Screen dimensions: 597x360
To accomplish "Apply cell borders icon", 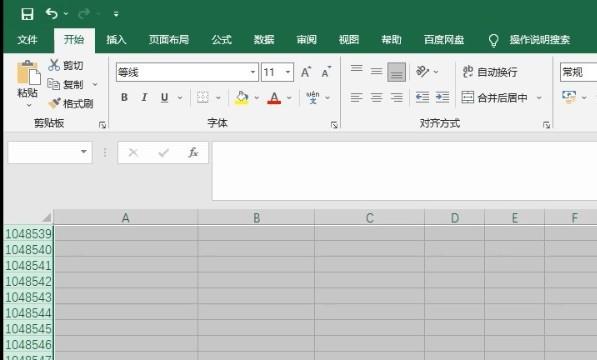I will 203,97.
